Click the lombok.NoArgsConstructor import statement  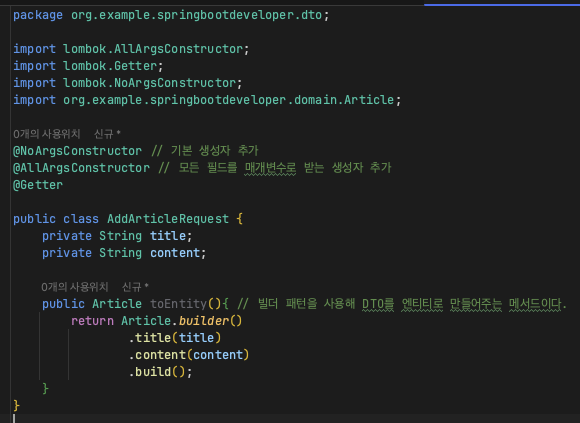[128, 83]
